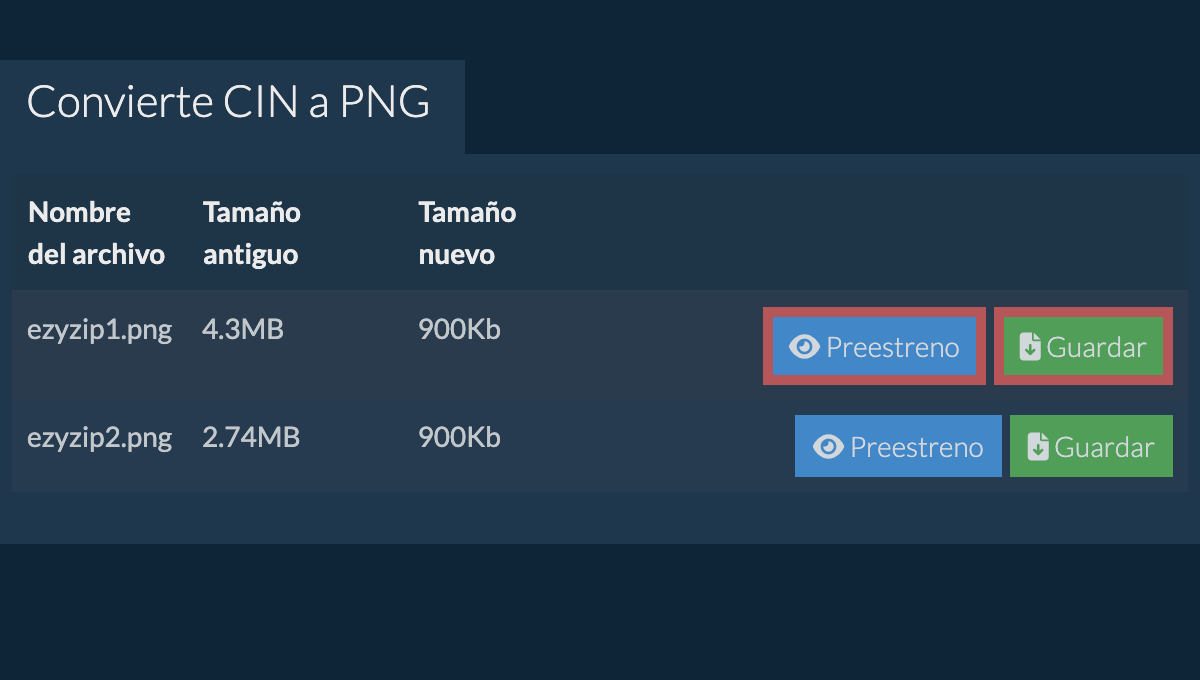Click the eye icon for ezyzip1.png
This screenshot has width=1200, height=680.
coord(804,347)
